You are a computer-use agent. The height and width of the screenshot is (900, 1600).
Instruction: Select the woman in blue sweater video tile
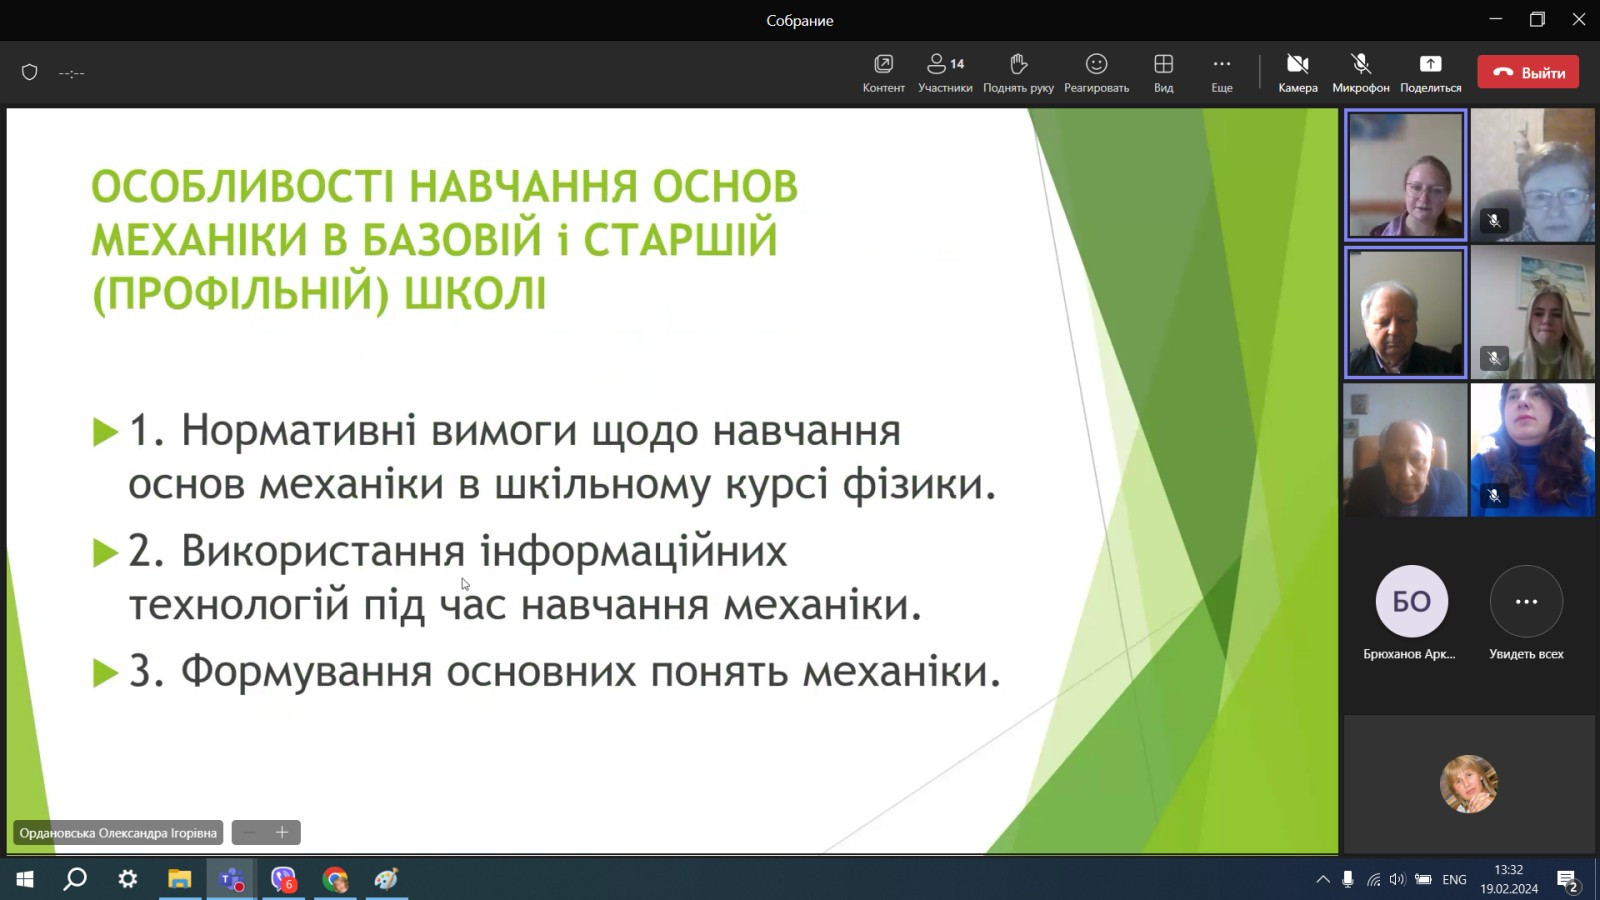(x=1533, y=450)
